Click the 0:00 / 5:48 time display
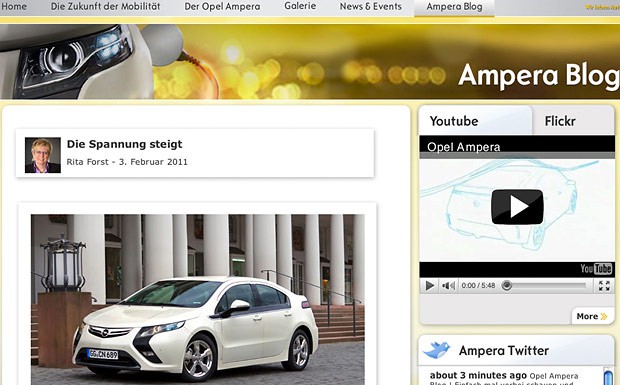The width and height of the screenshot is (620, 385). (478, 285)
